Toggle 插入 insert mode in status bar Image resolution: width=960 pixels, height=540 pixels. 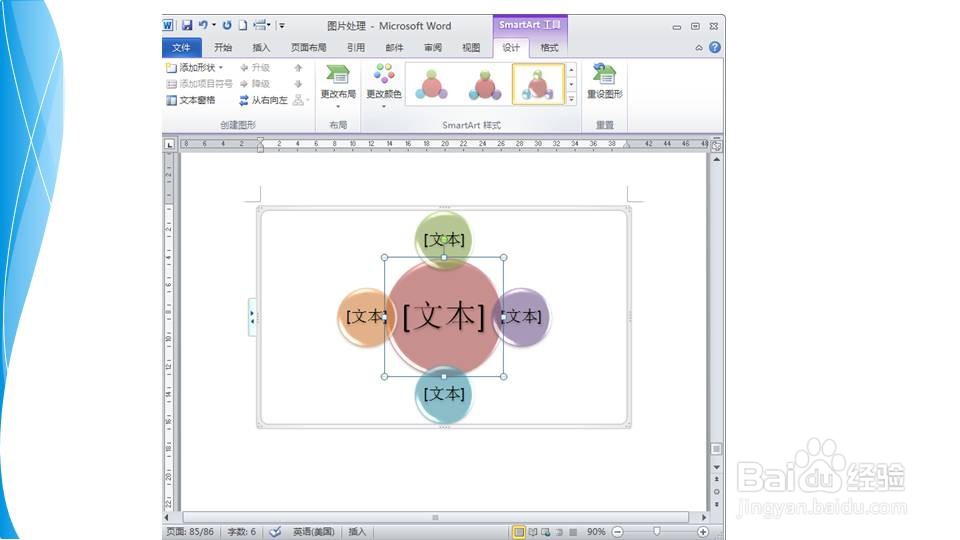click(x=357, y=531)
